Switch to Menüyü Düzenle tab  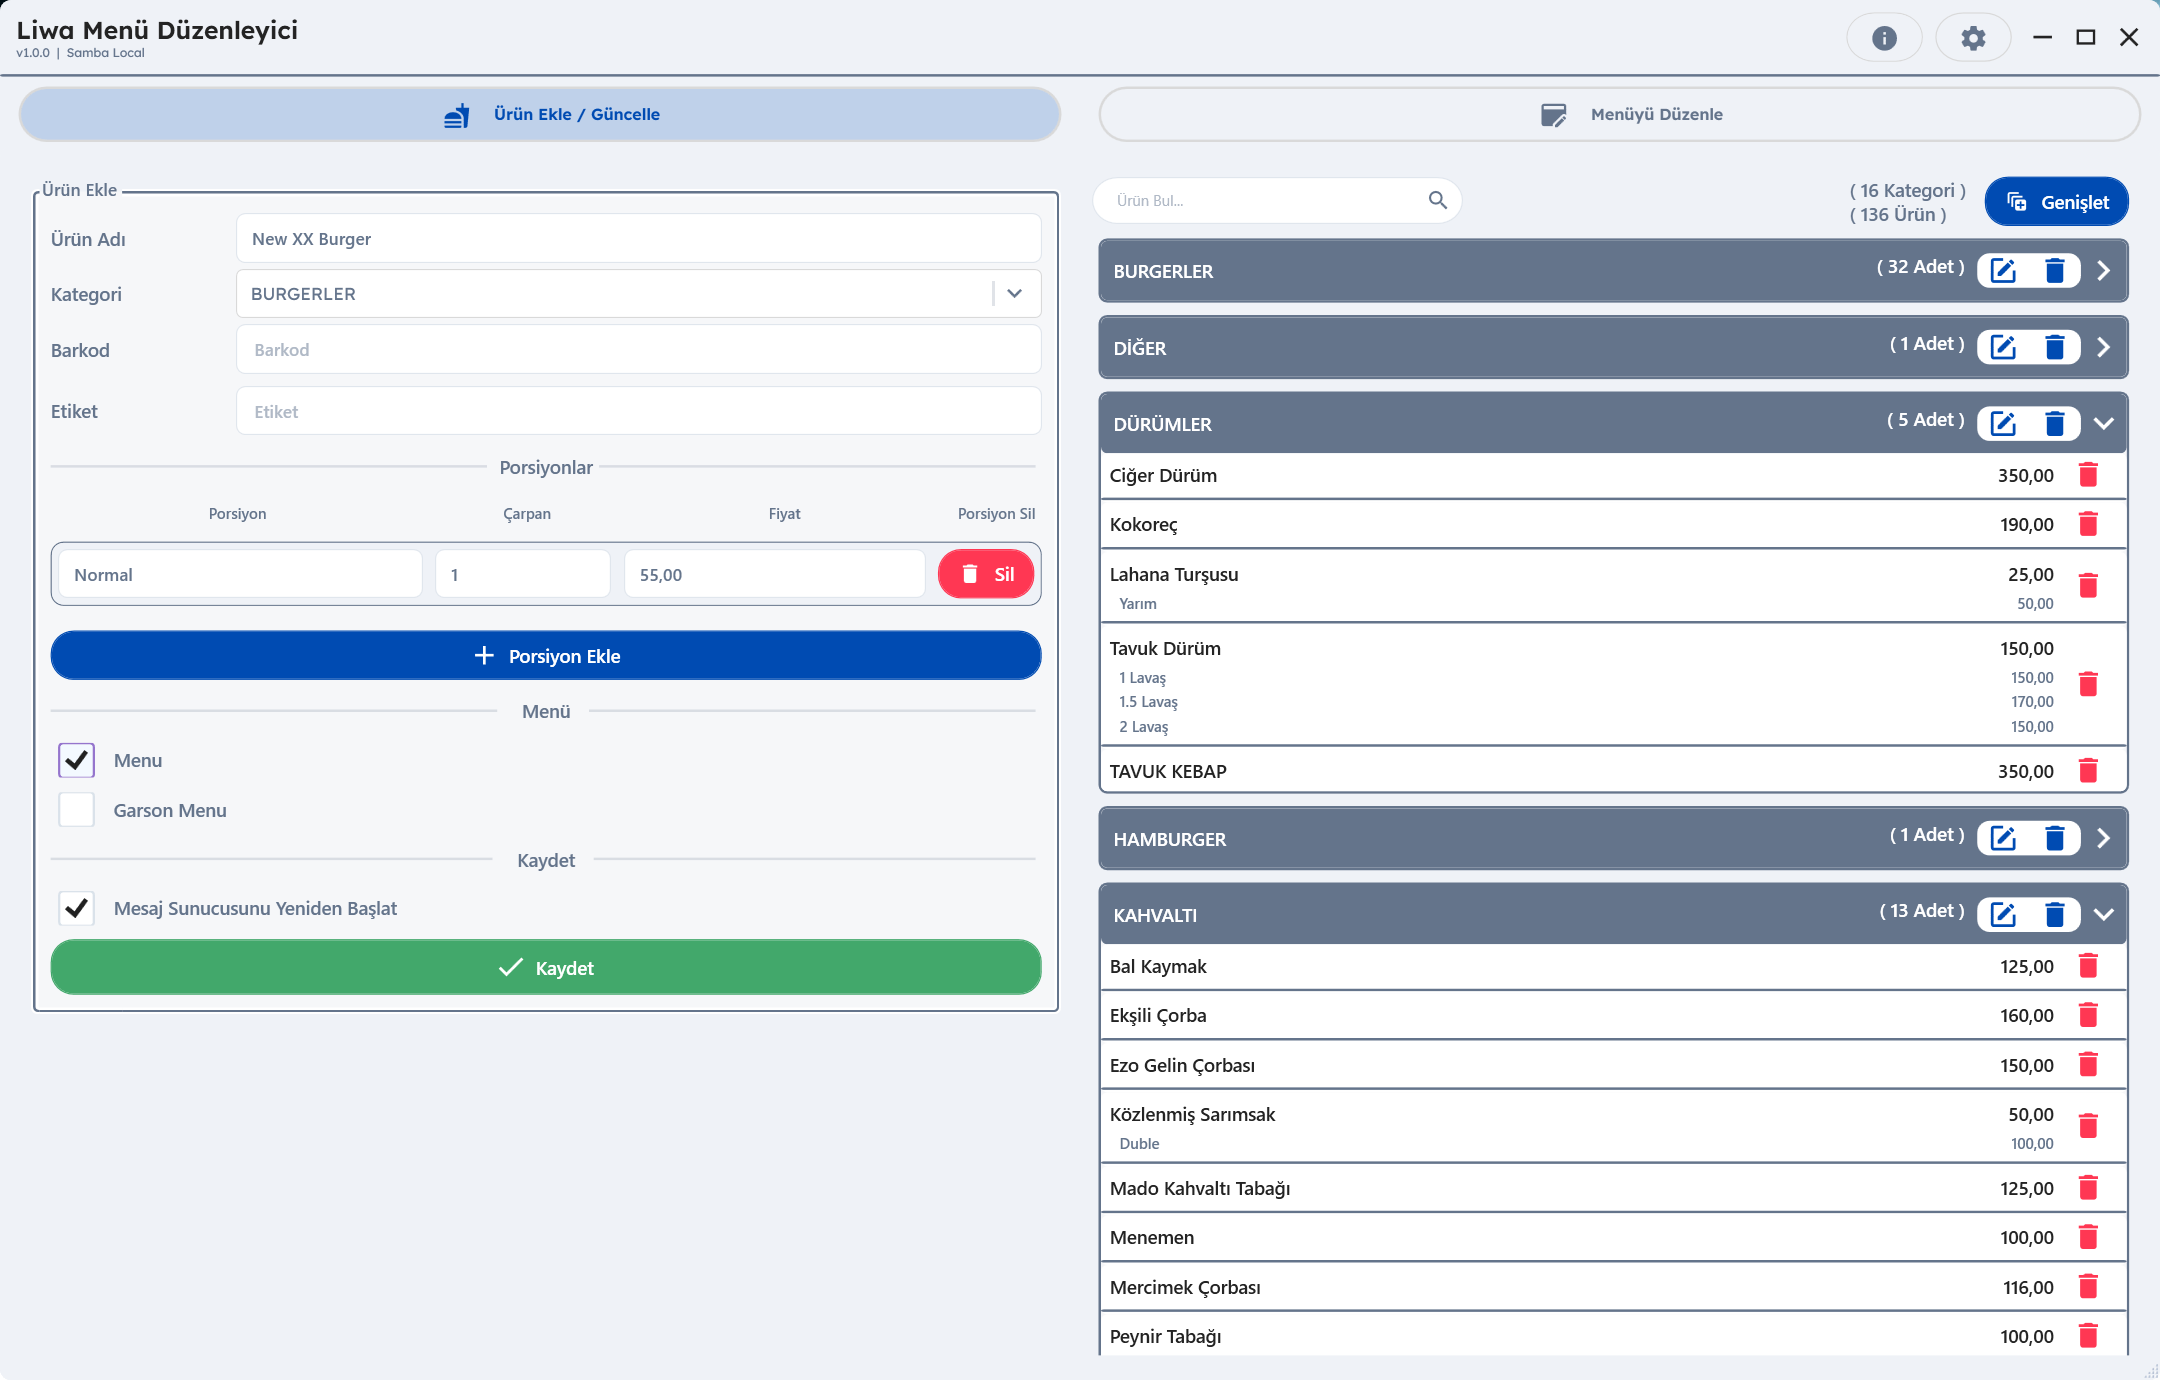click(1619, 114)
